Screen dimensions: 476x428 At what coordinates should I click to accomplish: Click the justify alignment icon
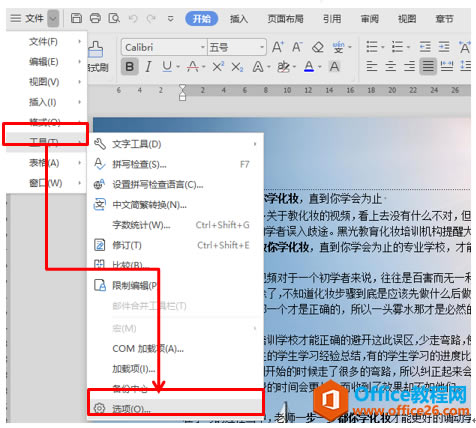coord(428,66)
